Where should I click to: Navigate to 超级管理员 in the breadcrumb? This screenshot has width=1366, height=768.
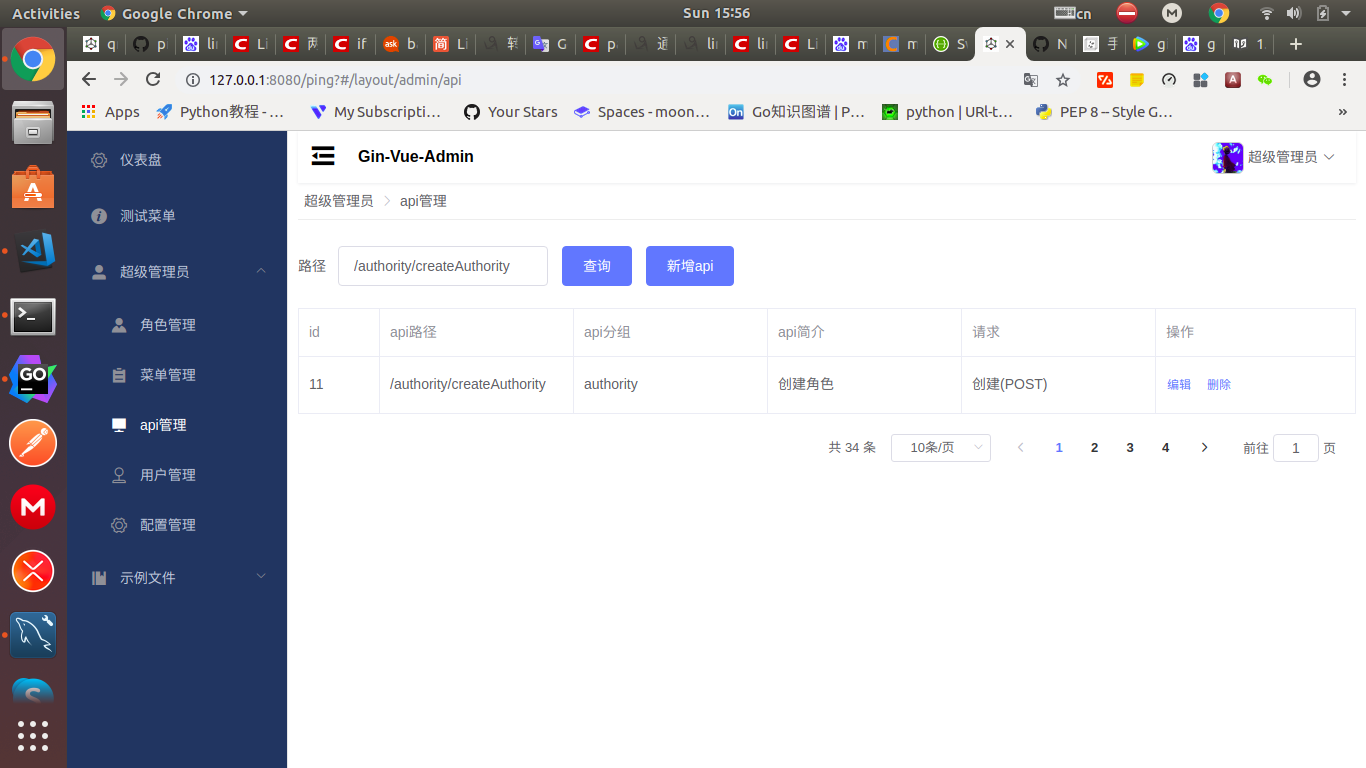coord(338,200)
